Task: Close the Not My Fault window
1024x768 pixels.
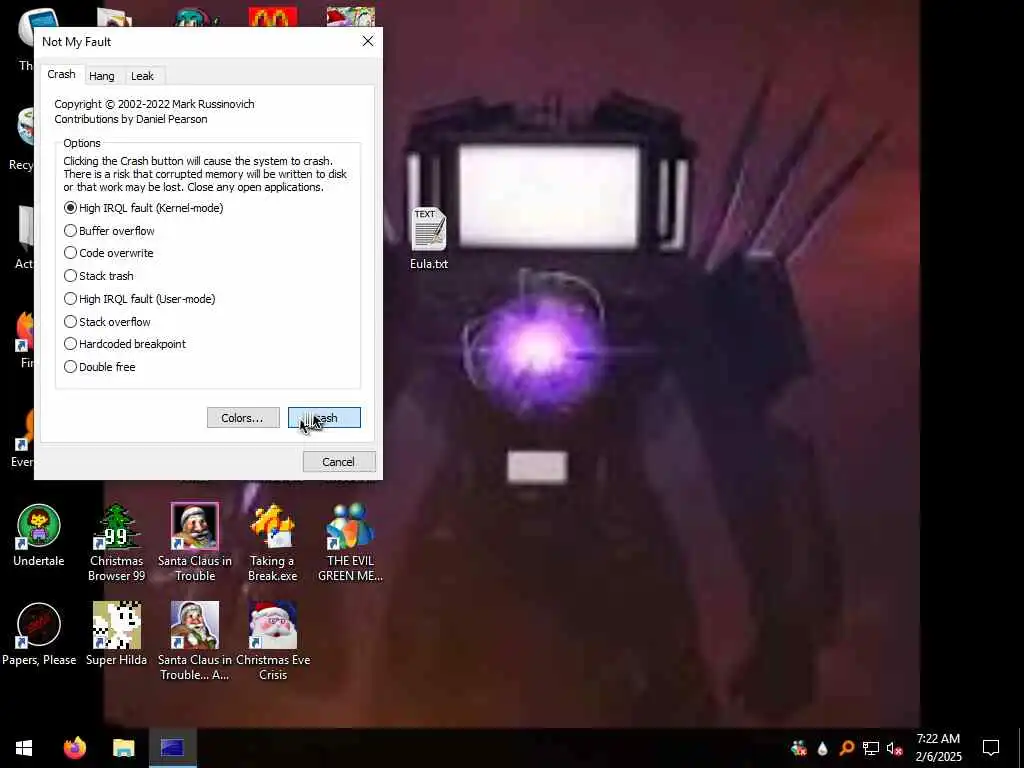Action: (x=368, y=41)
